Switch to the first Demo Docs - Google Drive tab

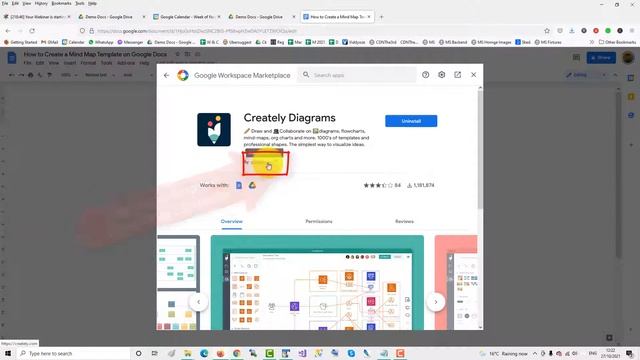point(111,17)
